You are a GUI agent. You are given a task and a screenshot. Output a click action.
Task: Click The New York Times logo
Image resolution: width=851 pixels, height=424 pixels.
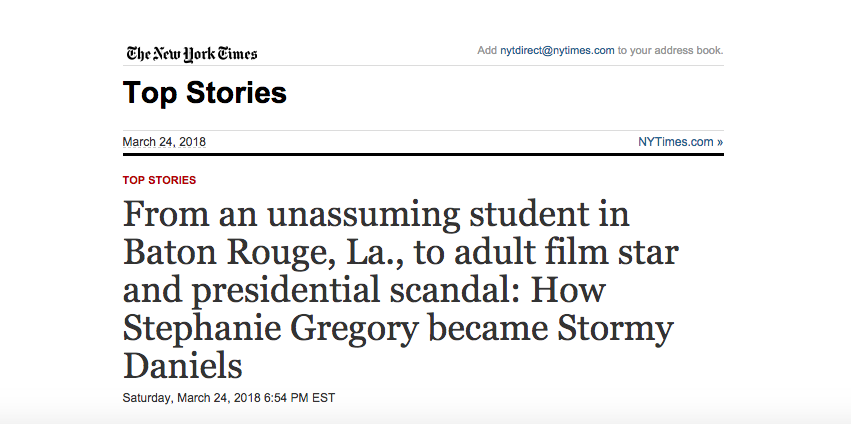coord(192,54)
